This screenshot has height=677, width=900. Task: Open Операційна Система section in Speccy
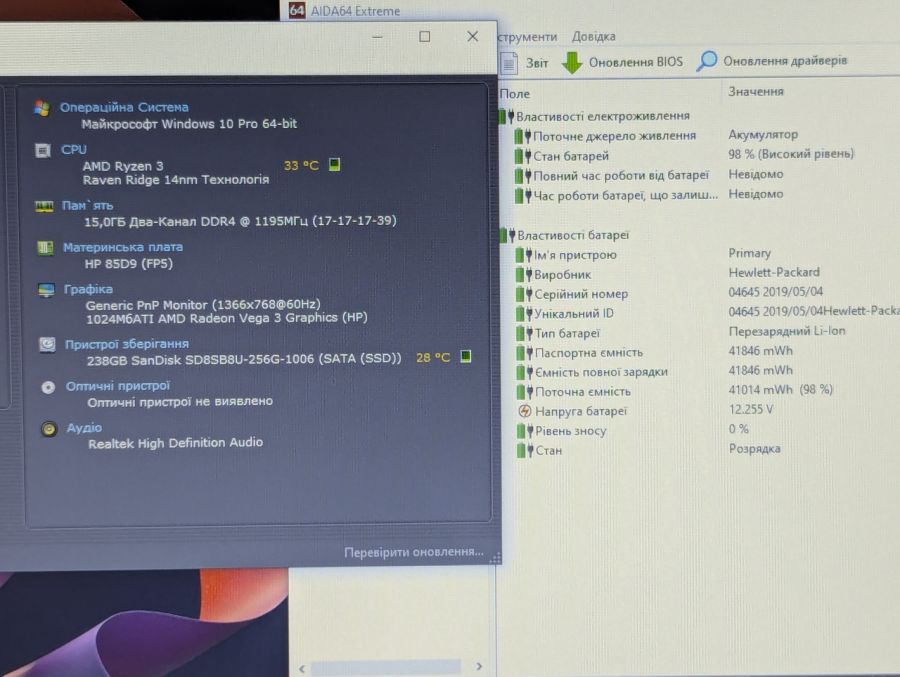(124, 107)
